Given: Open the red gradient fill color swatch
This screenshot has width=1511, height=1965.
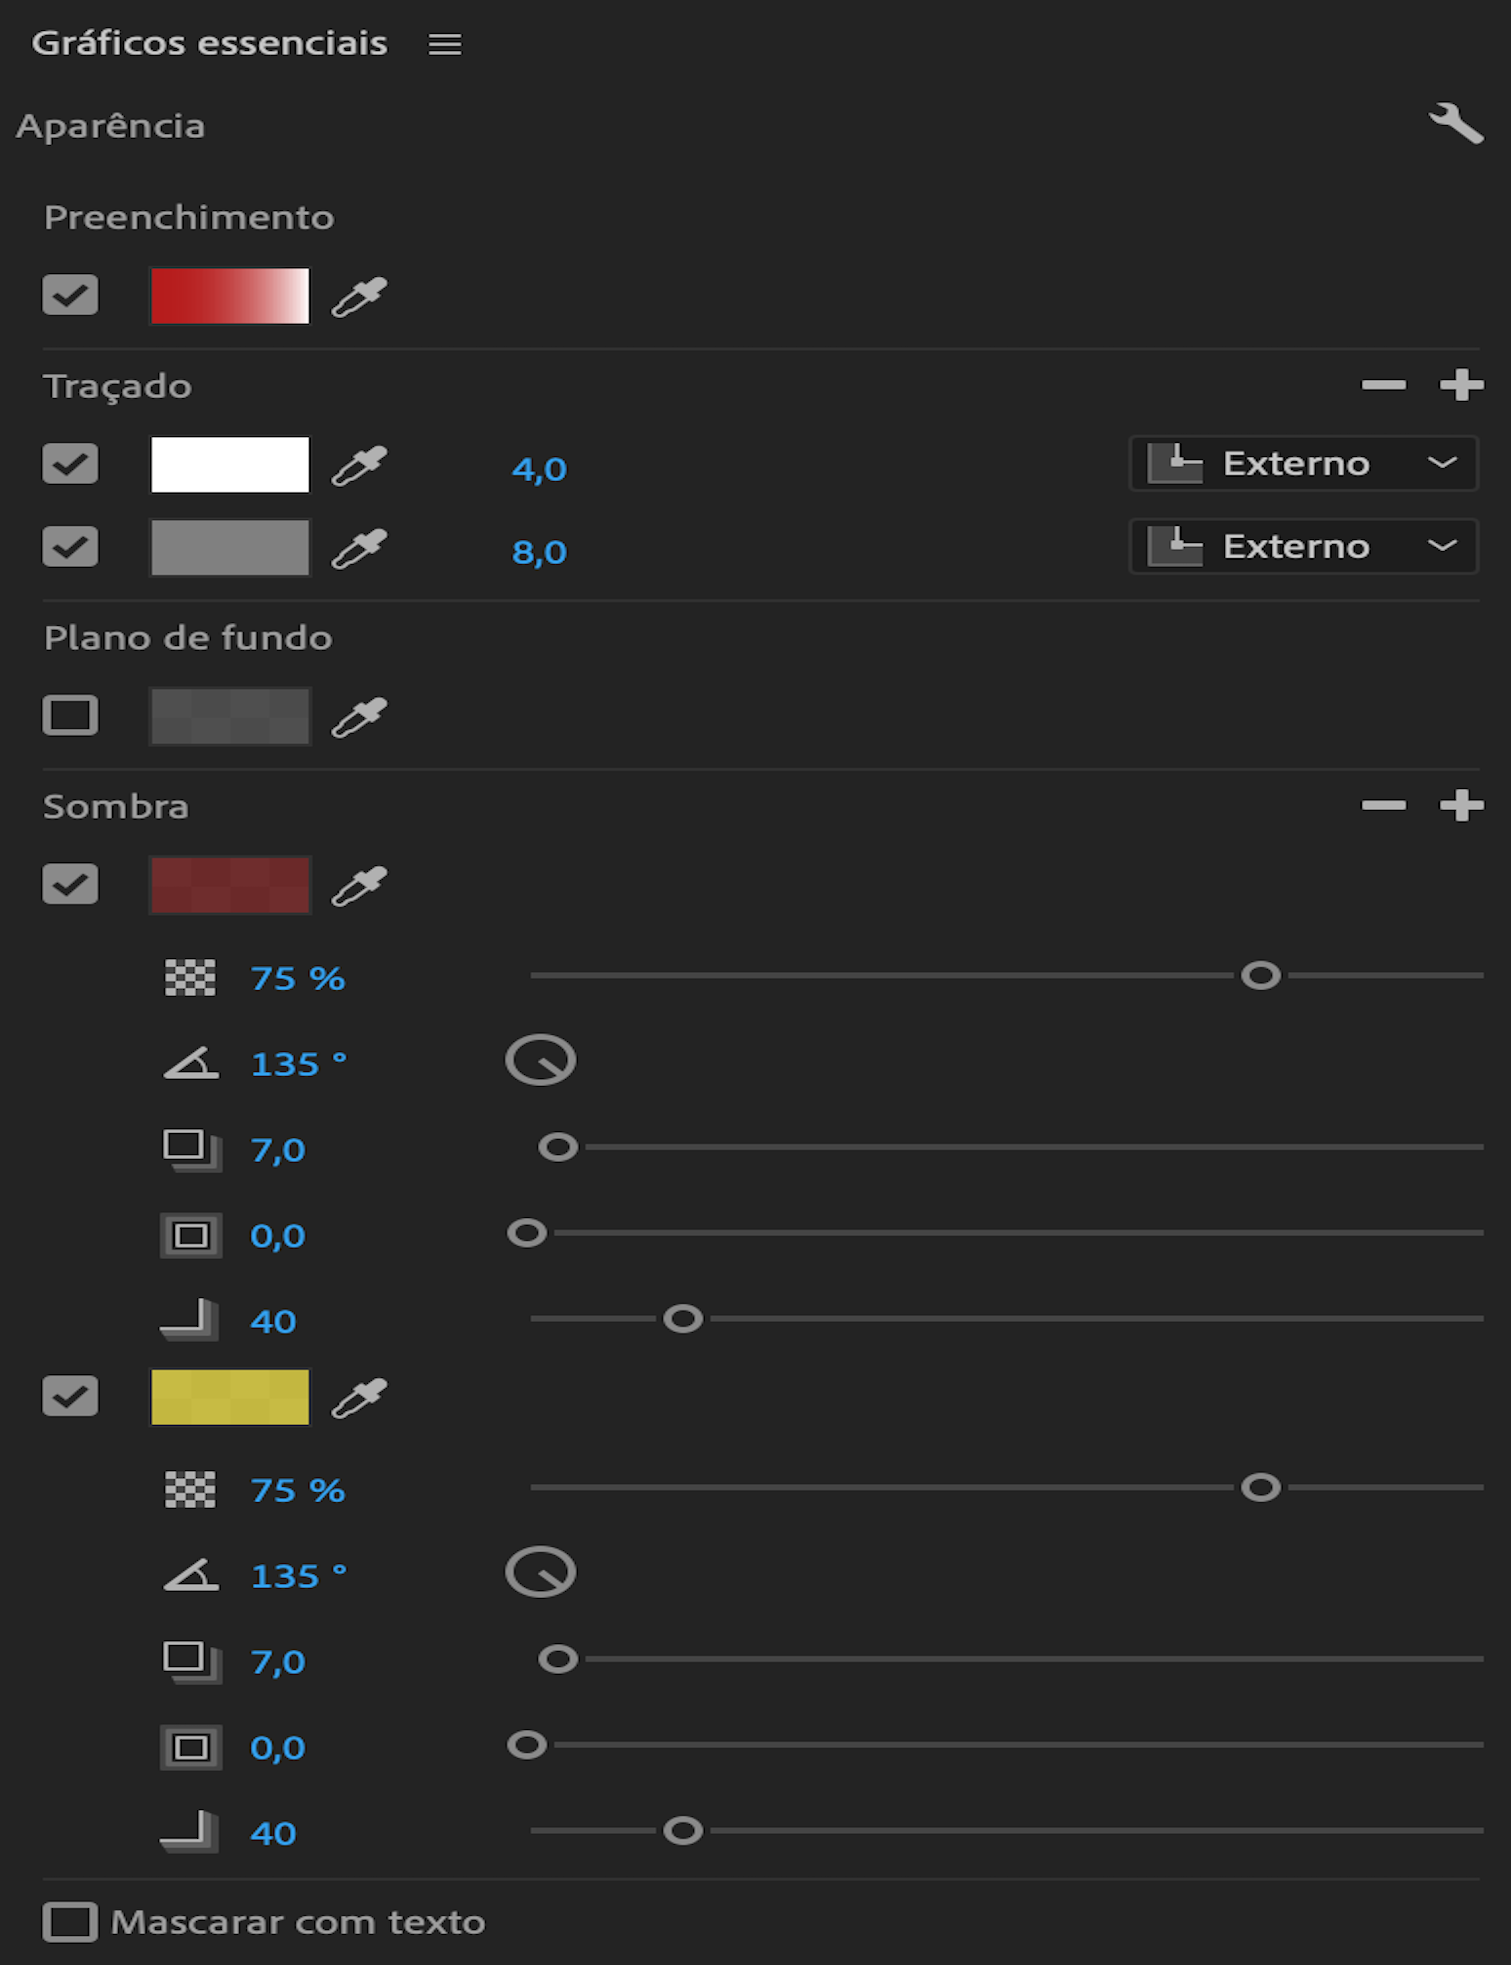Looking at the screenshot, I should coord(230,296).
